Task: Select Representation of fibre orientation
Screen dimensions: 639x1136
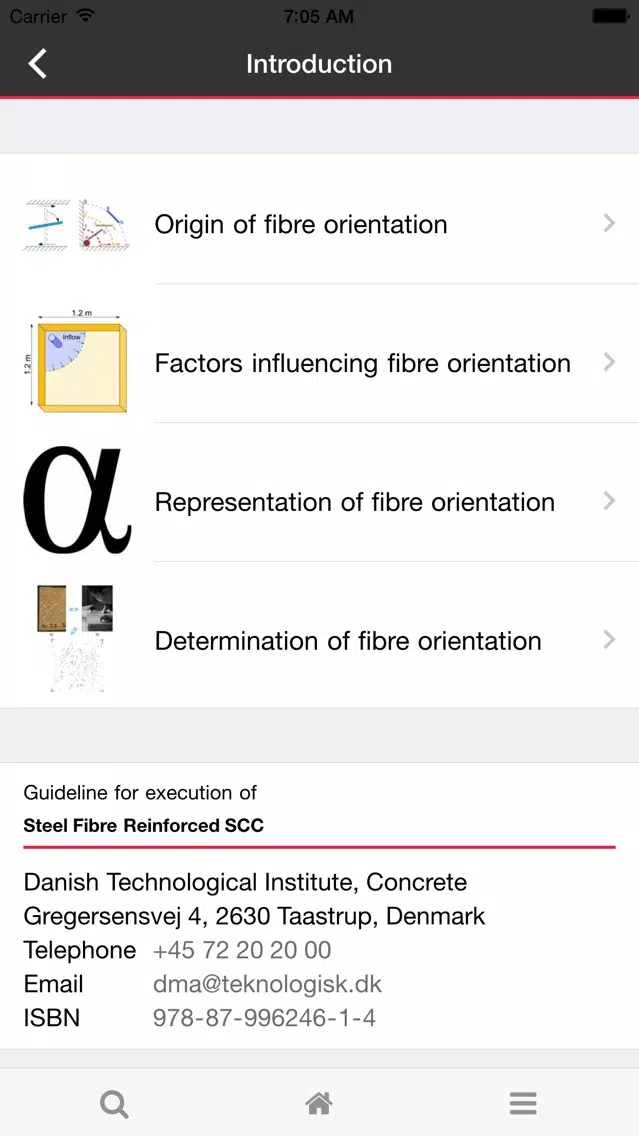Action: tap(320, 501)
